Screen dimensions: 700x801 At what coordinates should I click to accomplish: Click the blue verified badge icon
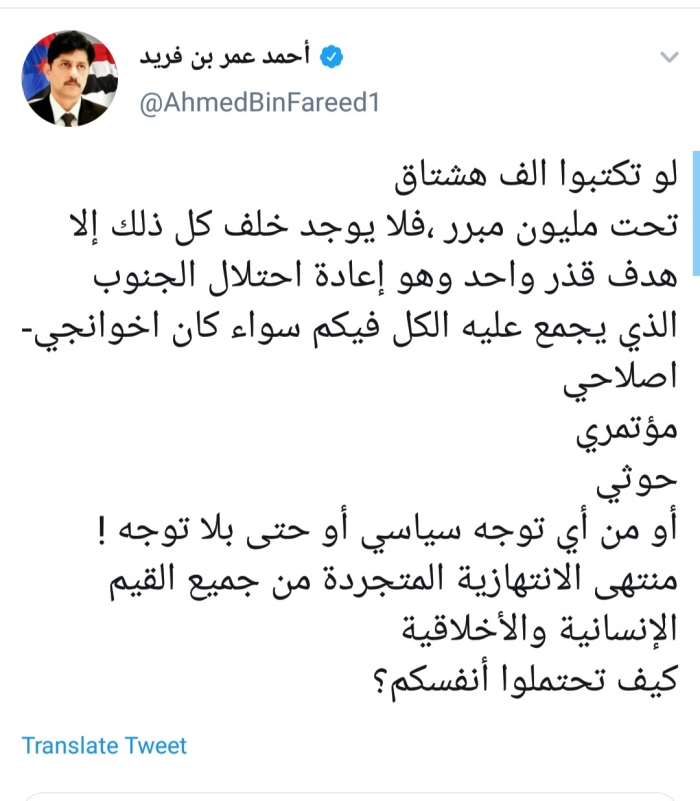[x=332, y=58]
